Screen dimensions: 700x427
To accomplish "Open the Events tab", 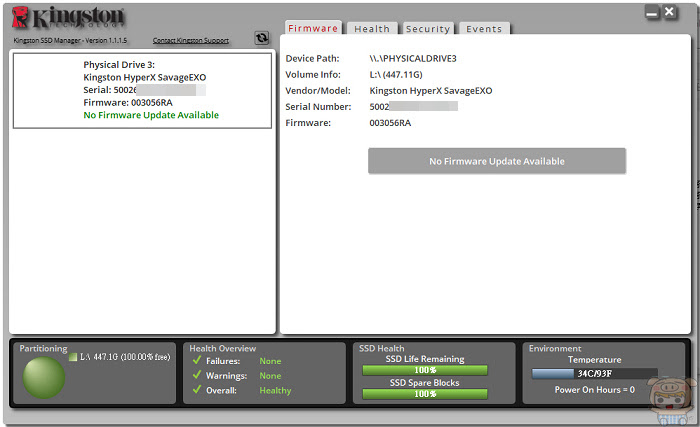I will click(484, 29).
